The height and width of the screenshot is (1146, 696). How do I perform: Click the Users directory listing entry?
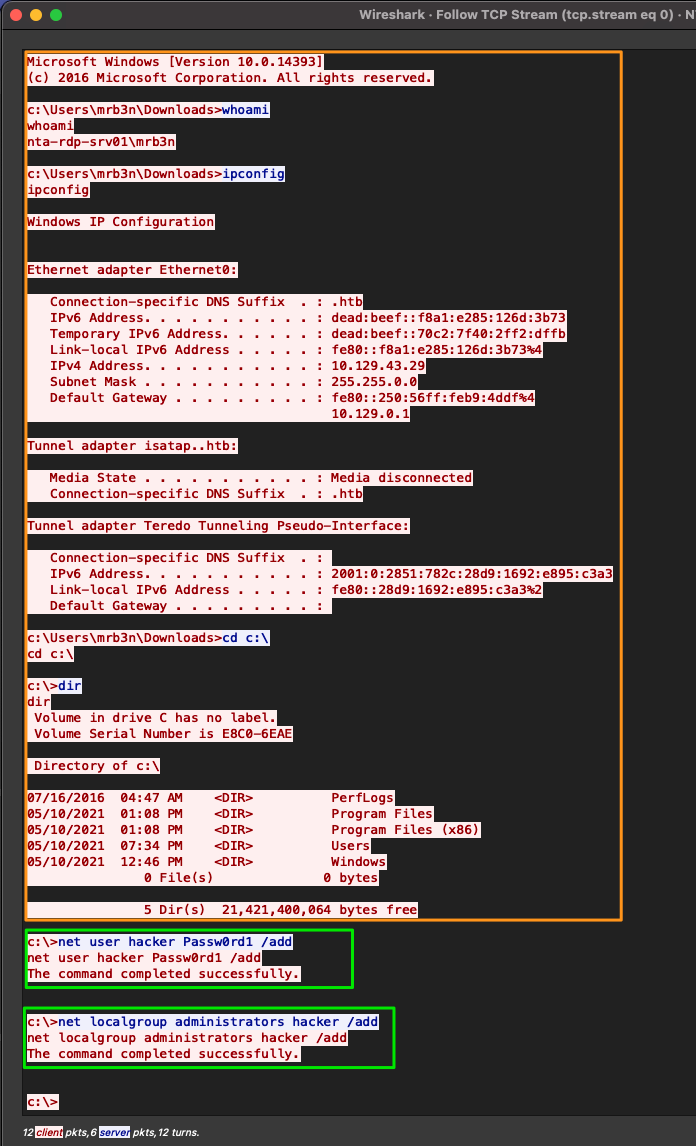coord(350,846)
